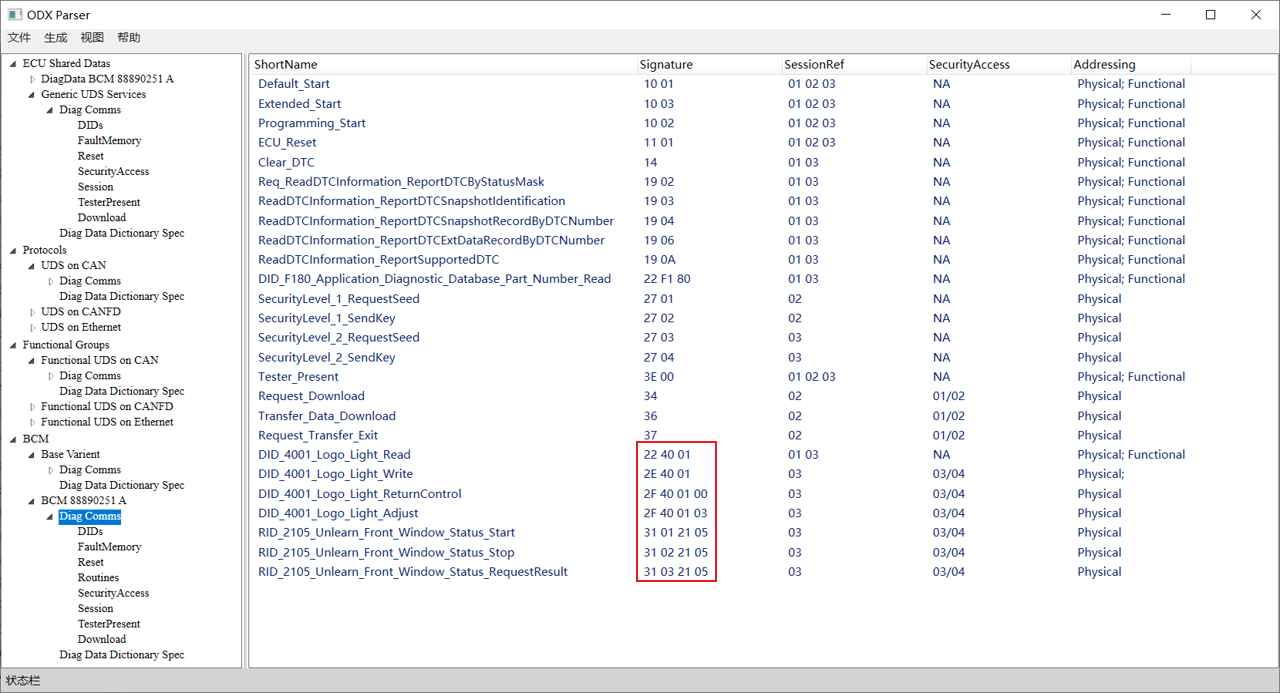Screen dimensions: 1280x693
Task: Collapse the Functional Groups node
Action: pyautogui.click(x=14, y=345)
